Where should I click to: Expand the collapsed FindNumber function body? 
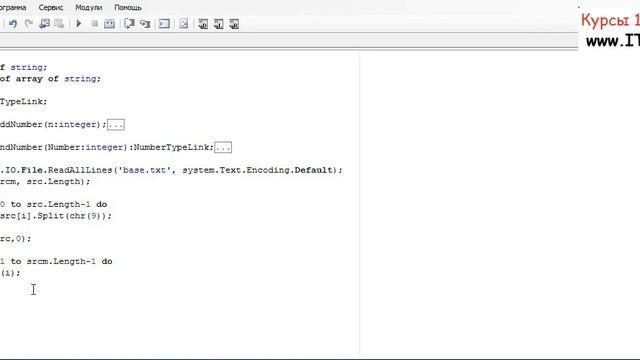(x=223, y=148)
